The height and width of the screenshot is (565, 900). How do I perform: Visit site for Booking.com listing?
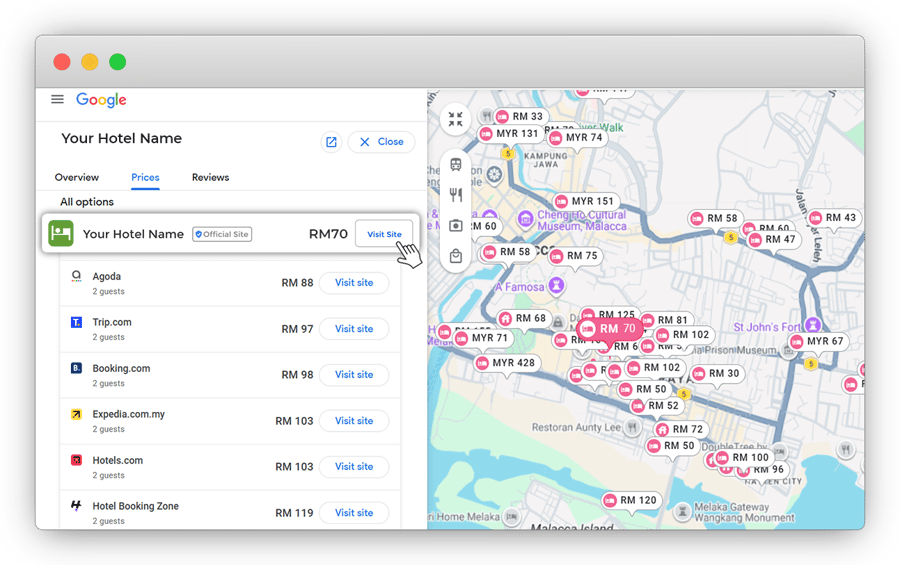point(354,374)
